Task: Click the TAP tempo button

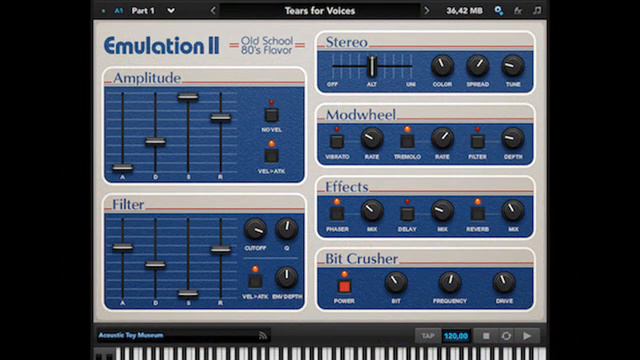Action: point(428,336)
